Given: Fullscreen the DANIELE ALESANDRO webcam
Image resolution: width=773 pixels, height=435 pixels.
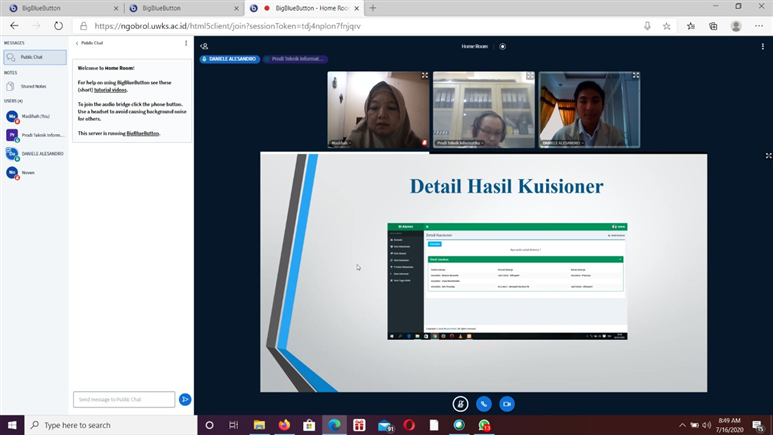Looking at the screenshot, I should pyautogui.click(x=636, y=75).
